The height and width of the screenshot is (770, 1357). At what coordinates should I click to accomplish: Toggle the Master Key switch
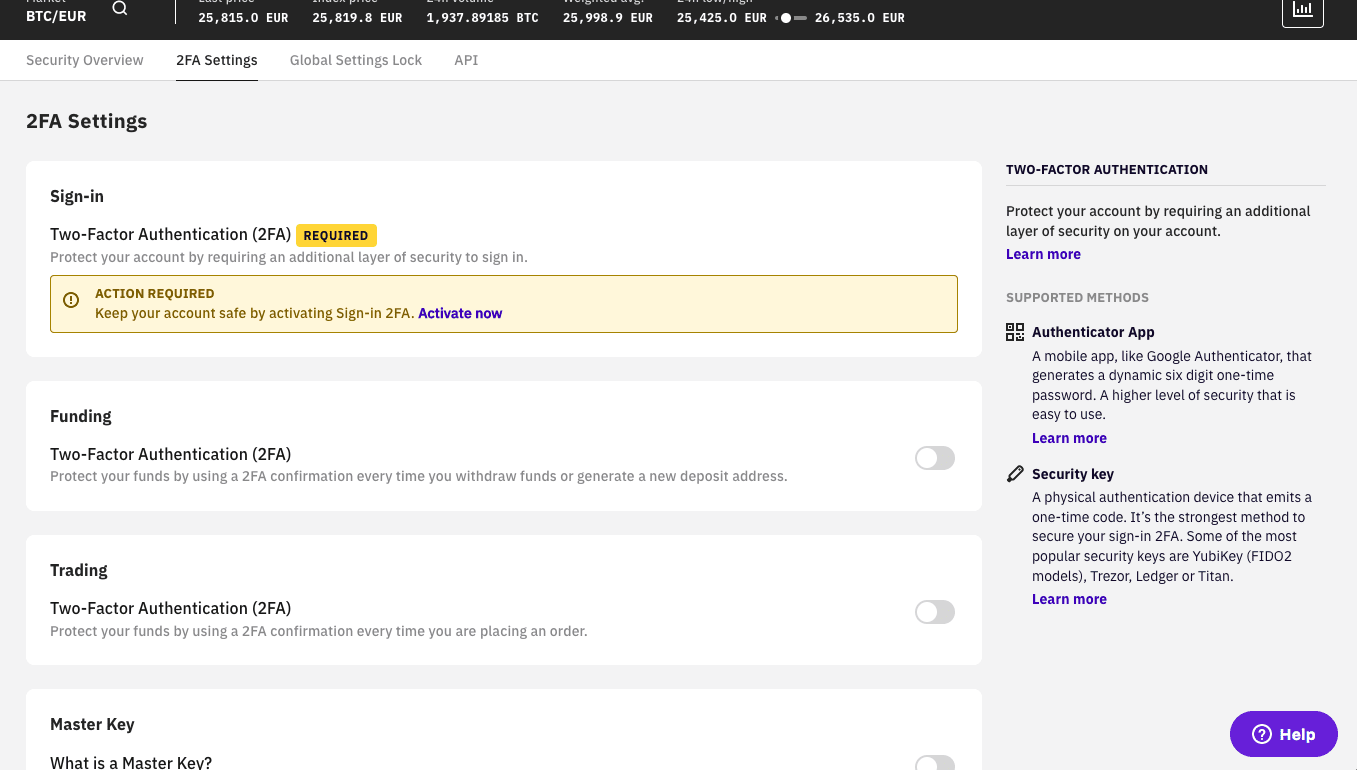pyautogui.click(x=935, y=763)
